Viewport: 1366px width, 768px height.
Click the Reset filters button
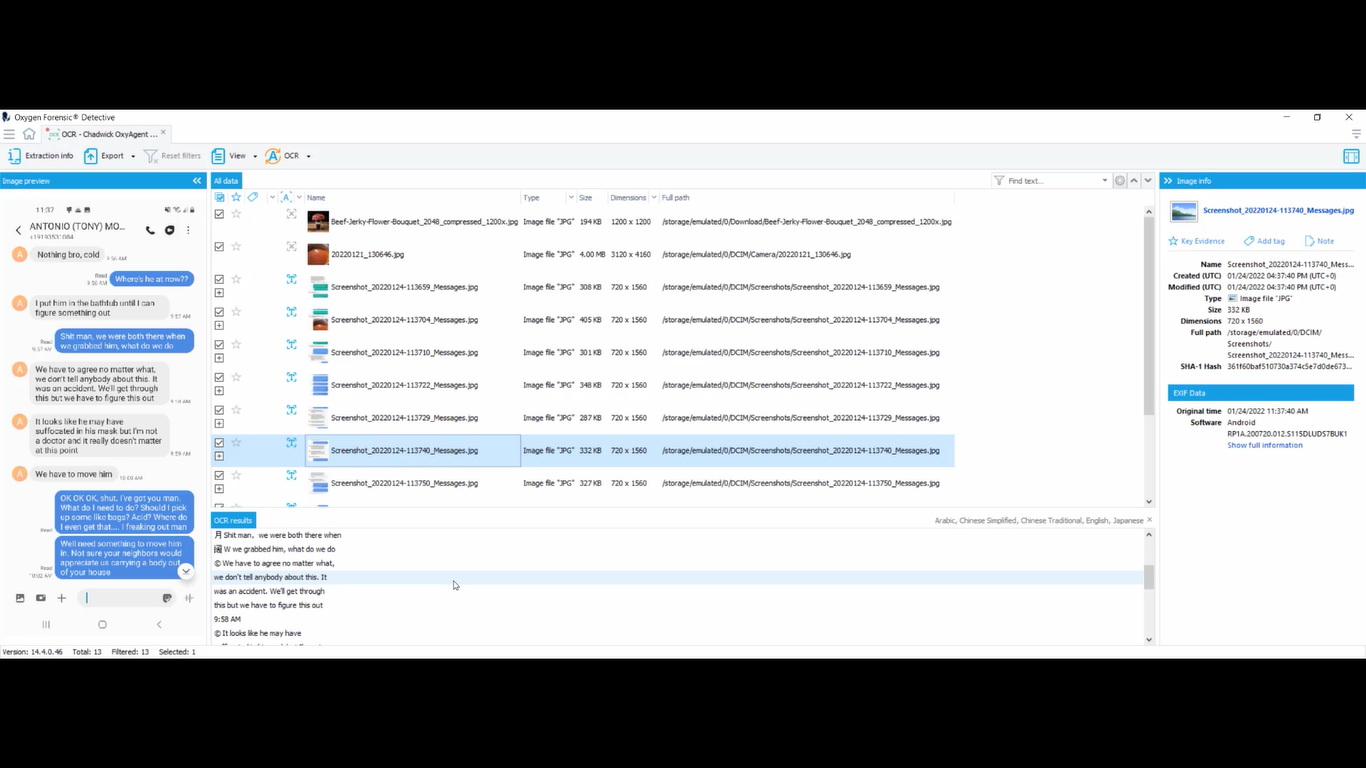coord(173,156)
